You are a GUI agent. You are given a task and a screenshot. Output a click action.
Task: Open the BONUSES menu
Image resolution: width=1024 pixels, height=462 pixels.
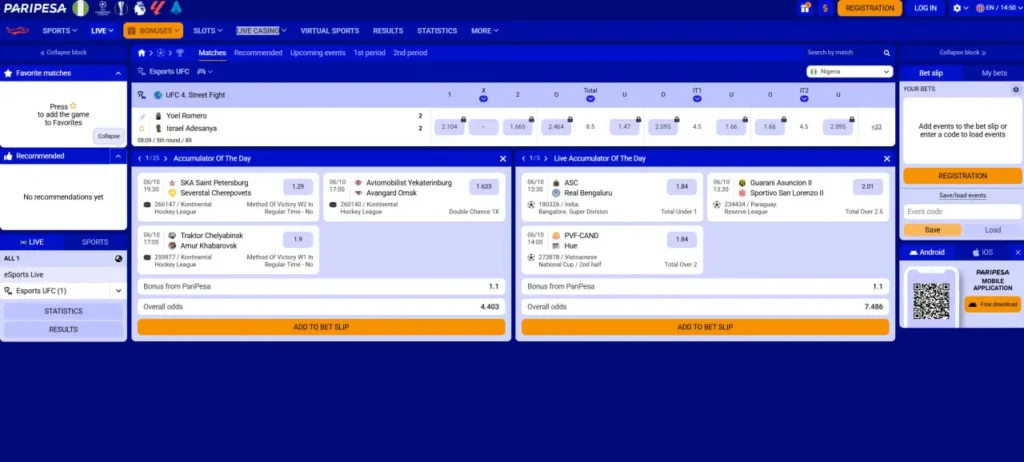pos(153,31)
